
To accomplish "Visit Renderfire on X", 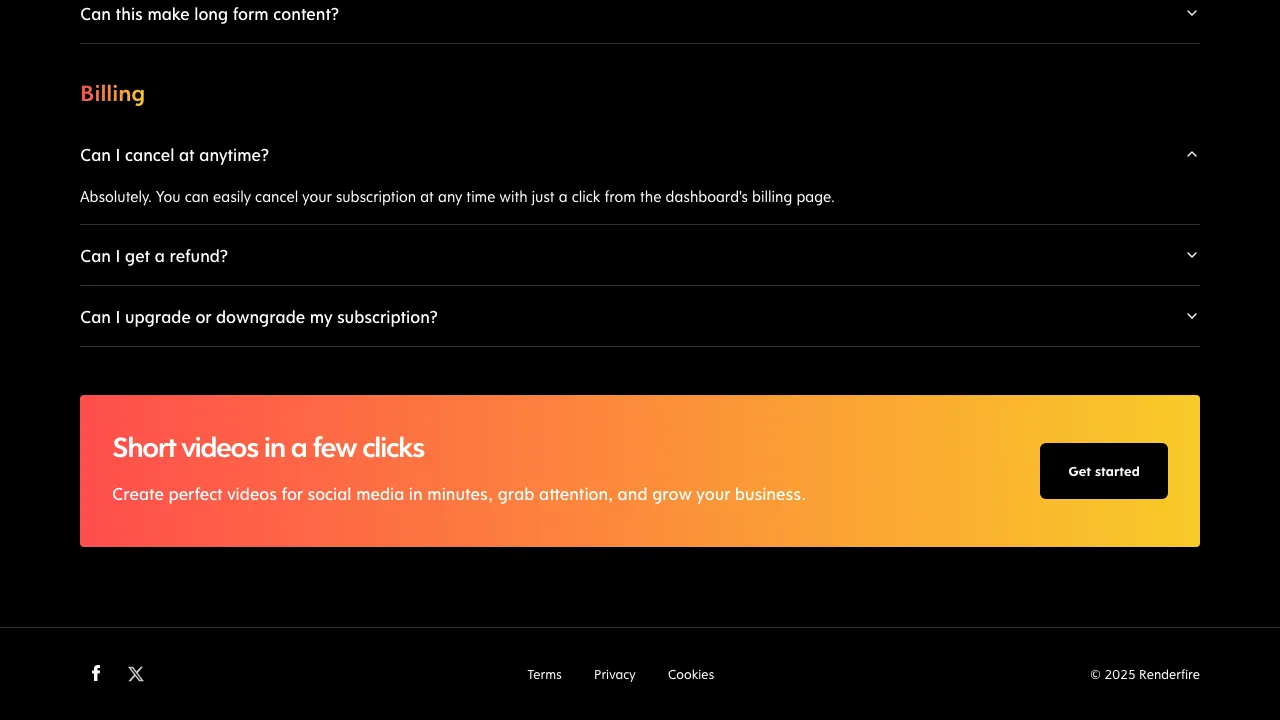I will 136,673.
